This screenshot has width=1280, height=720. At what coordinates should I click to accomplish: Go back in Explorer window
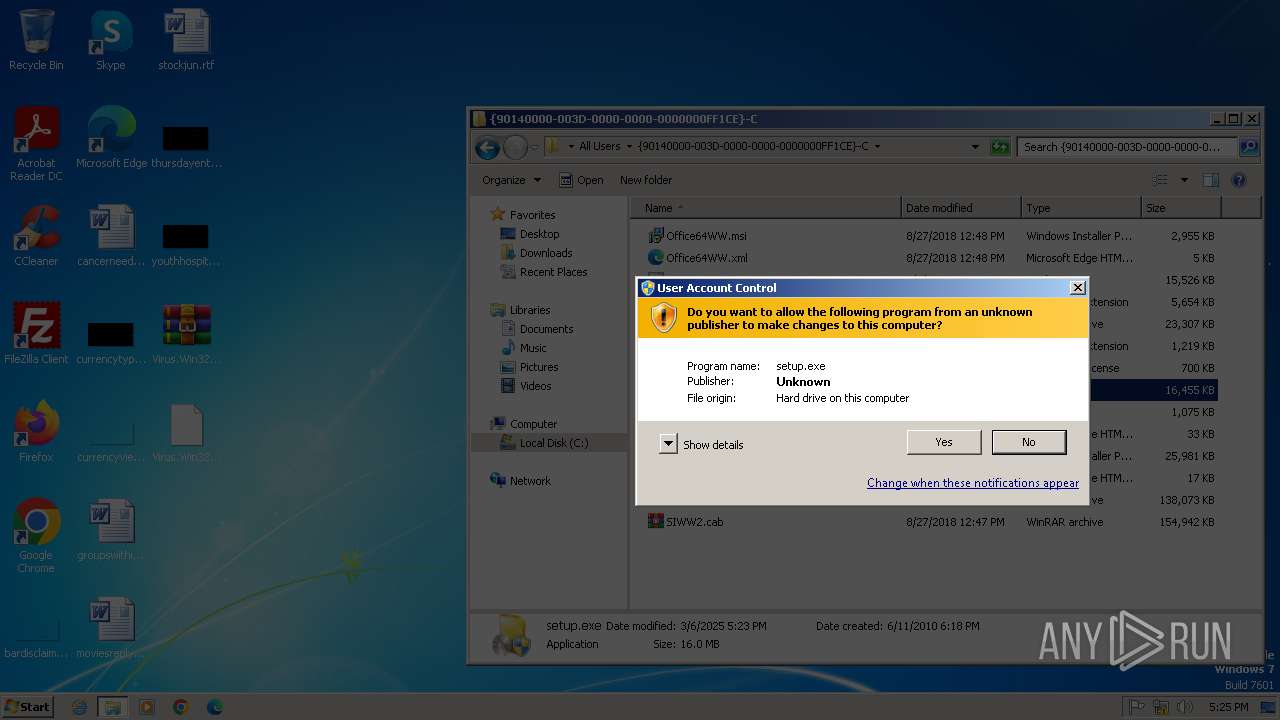click(487, 148)
